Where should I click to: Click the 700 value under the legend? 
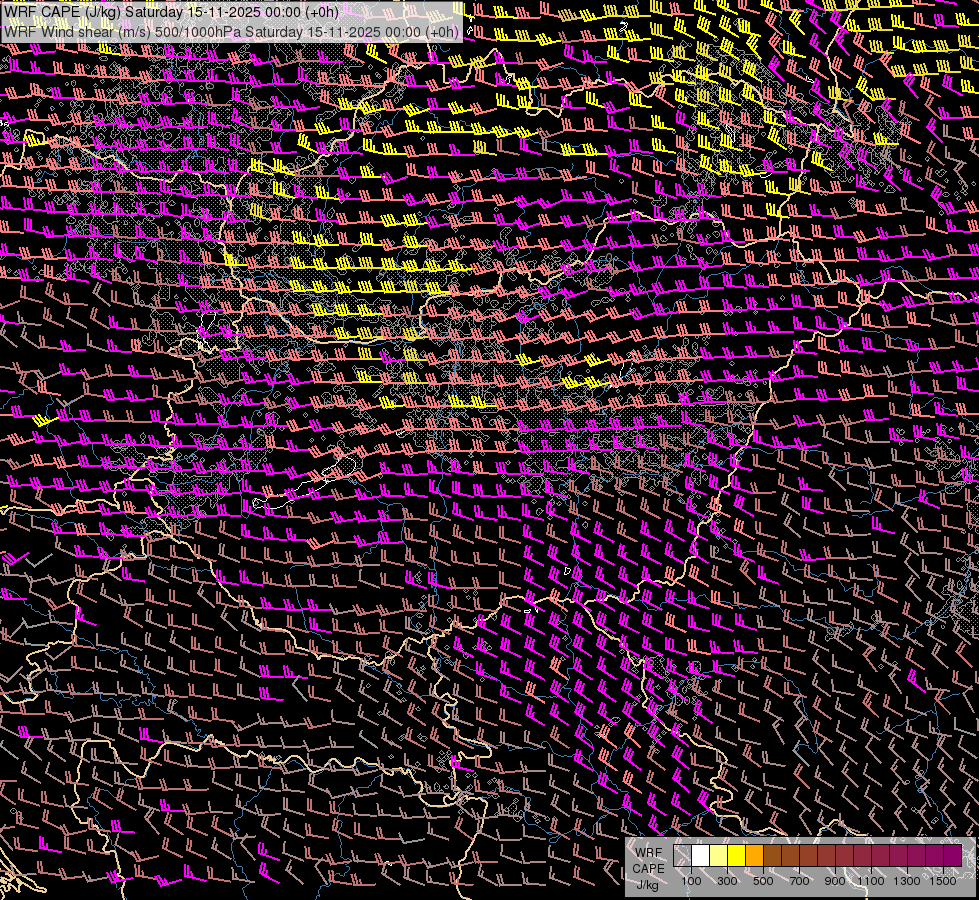tap(799, 882)
